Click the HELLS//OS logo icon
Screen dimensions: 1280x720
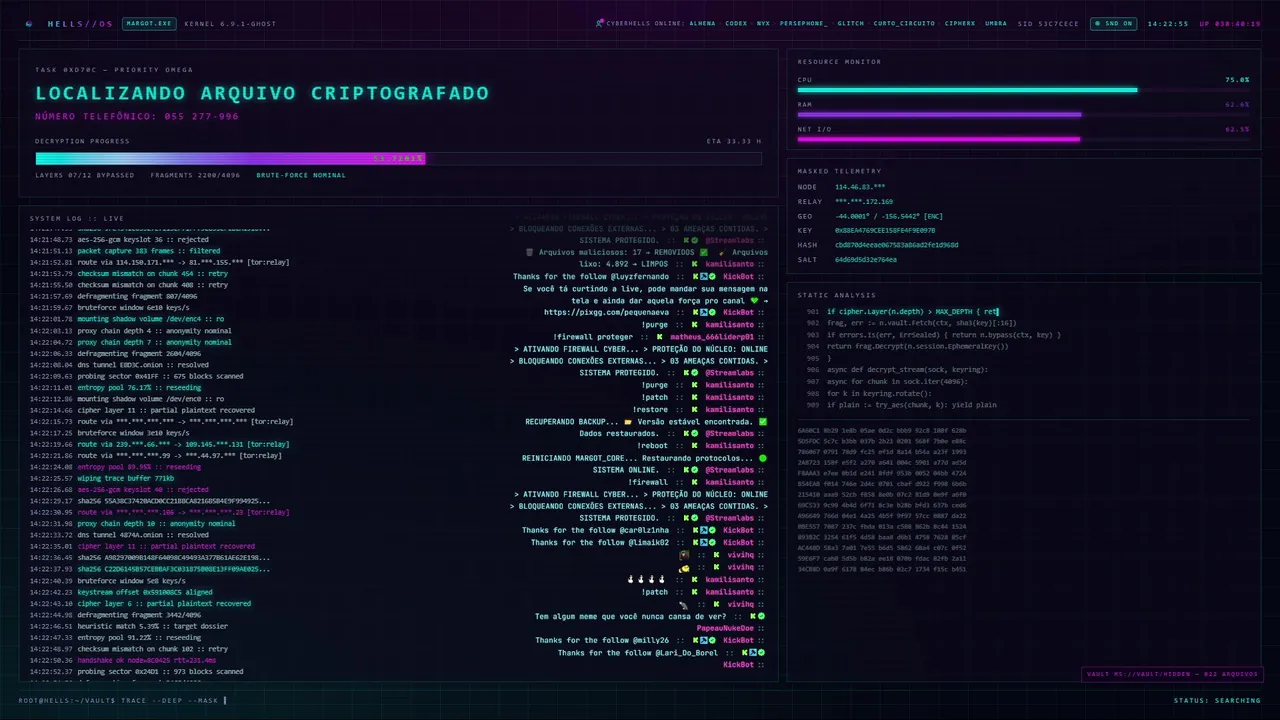[29, 23]
